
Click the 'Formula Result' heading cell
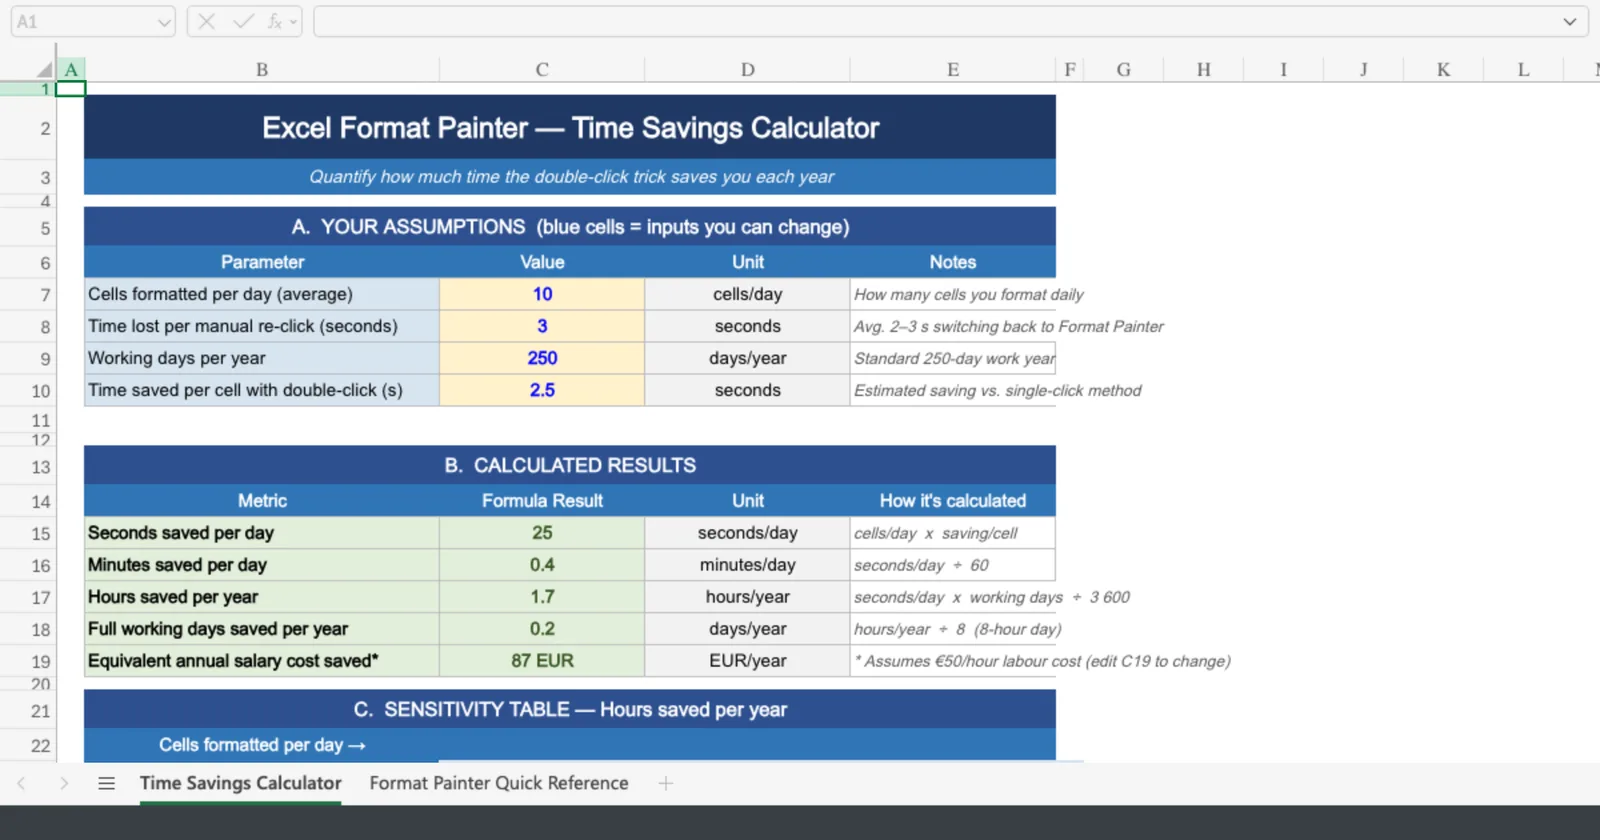(542, 501)
